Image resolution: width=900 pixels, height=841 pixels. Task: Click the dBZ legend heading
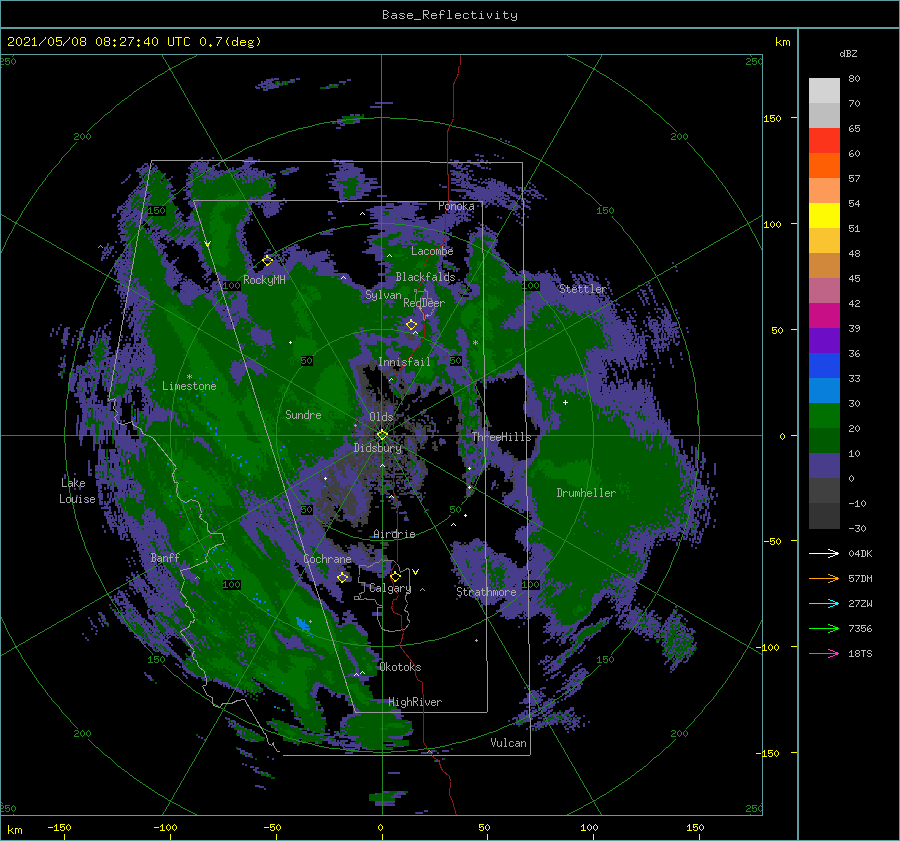pos(848,53)
